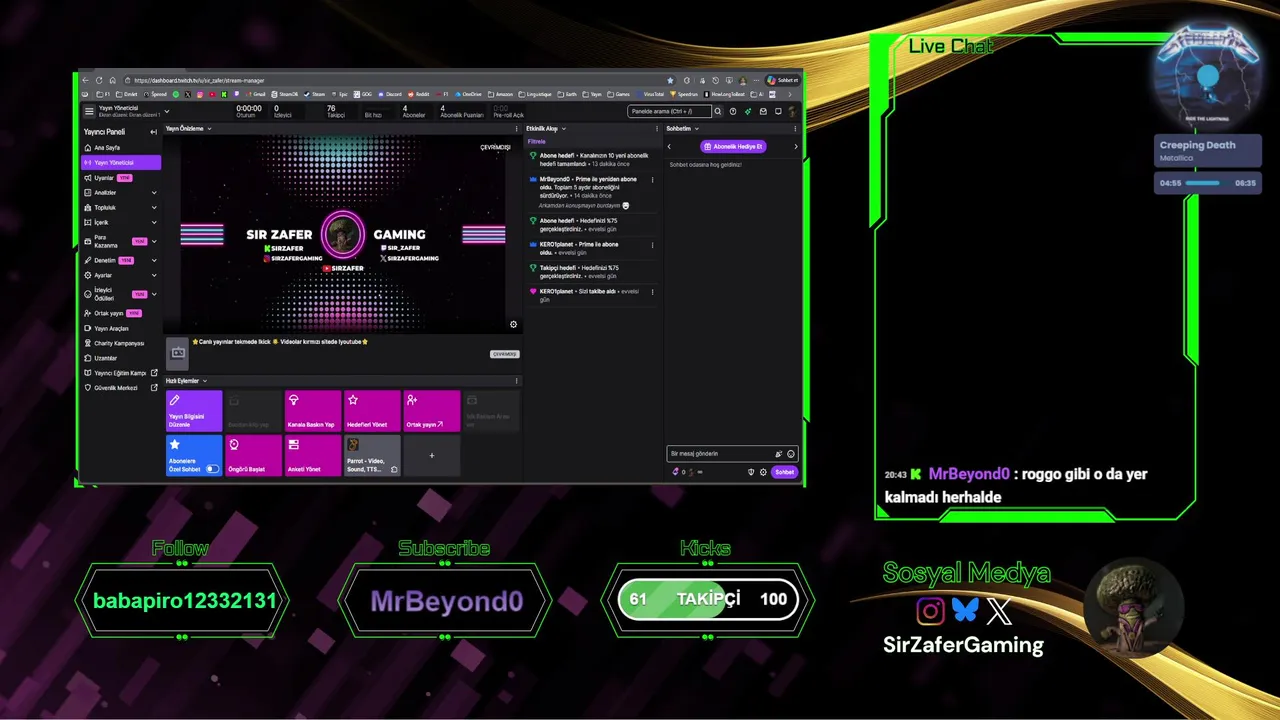
Task: Click the Sohbet send button
Action: (784, 472)
